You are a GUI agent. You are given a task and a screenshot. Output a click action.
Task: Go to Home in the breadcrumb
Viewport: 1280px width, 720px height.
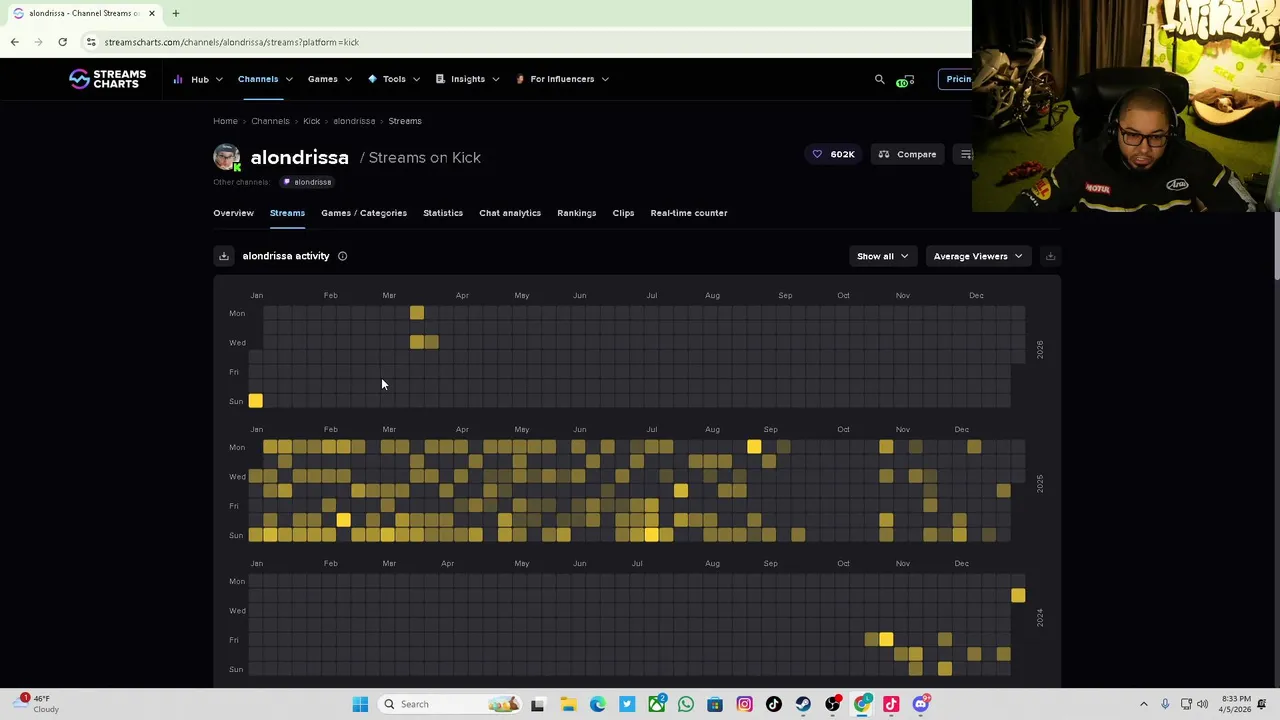(x=225, y=121)
